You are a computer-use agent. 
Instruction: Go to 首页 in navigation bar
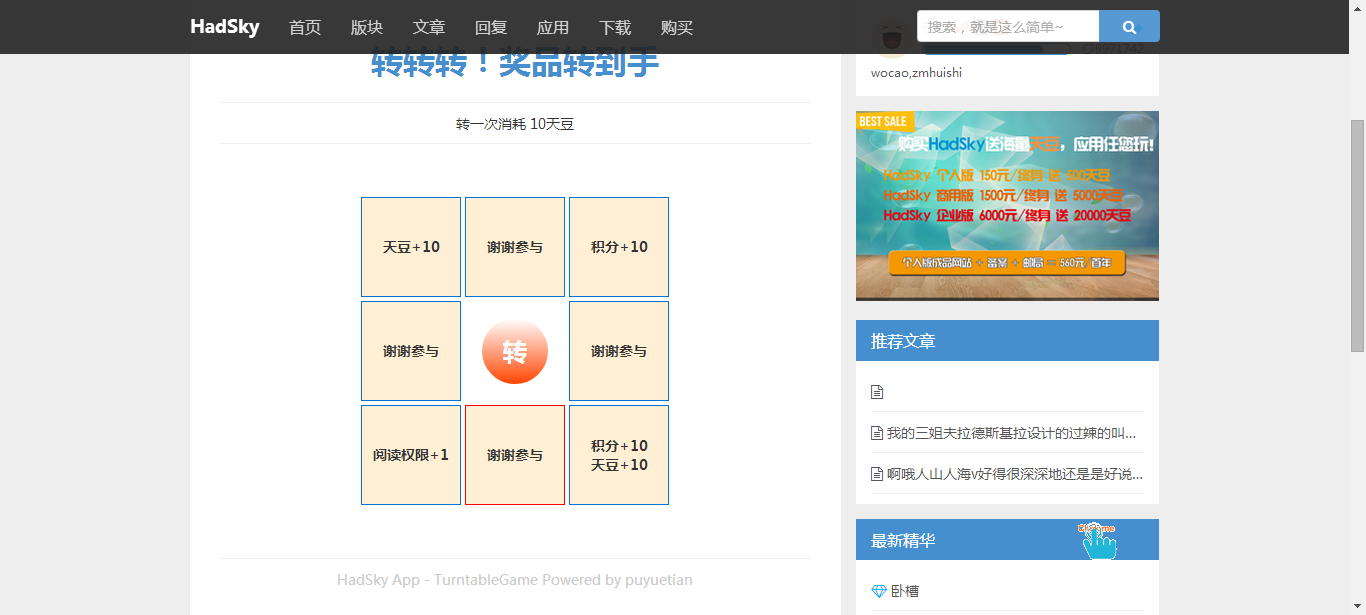point(305,27)
